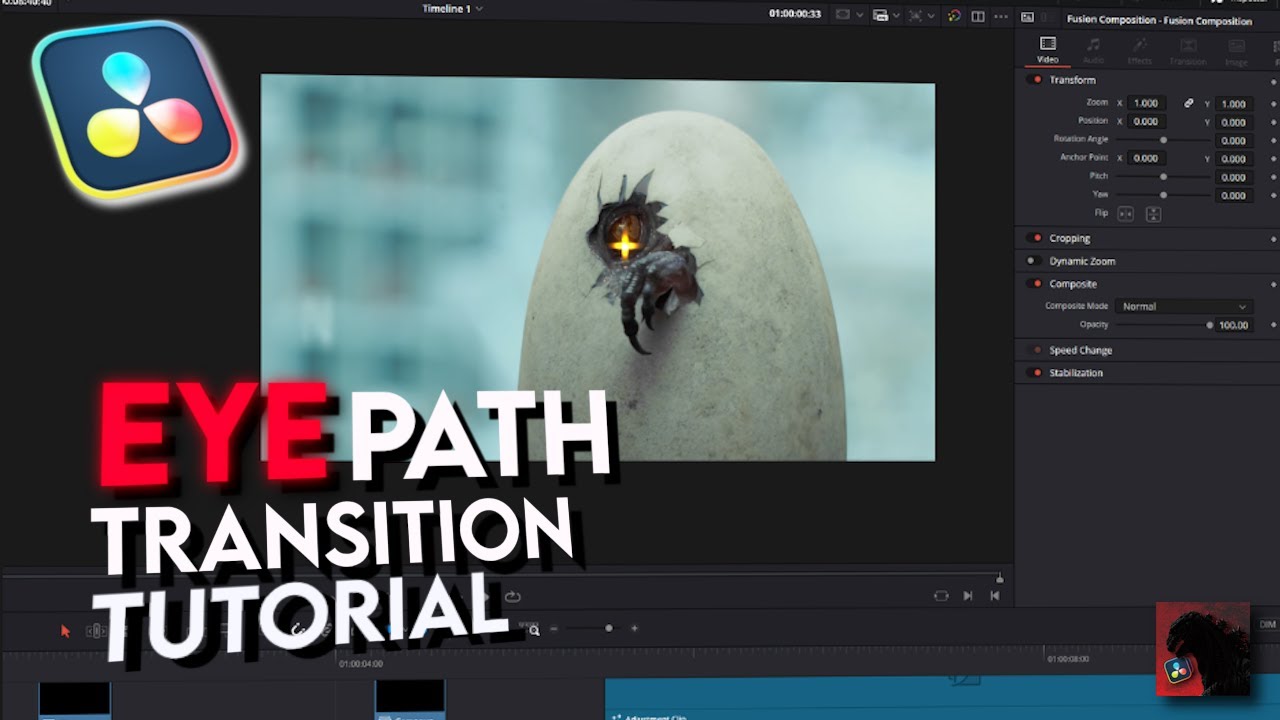
Task: Adjust the Rotation Angle slider
Action: point(1163,140)
